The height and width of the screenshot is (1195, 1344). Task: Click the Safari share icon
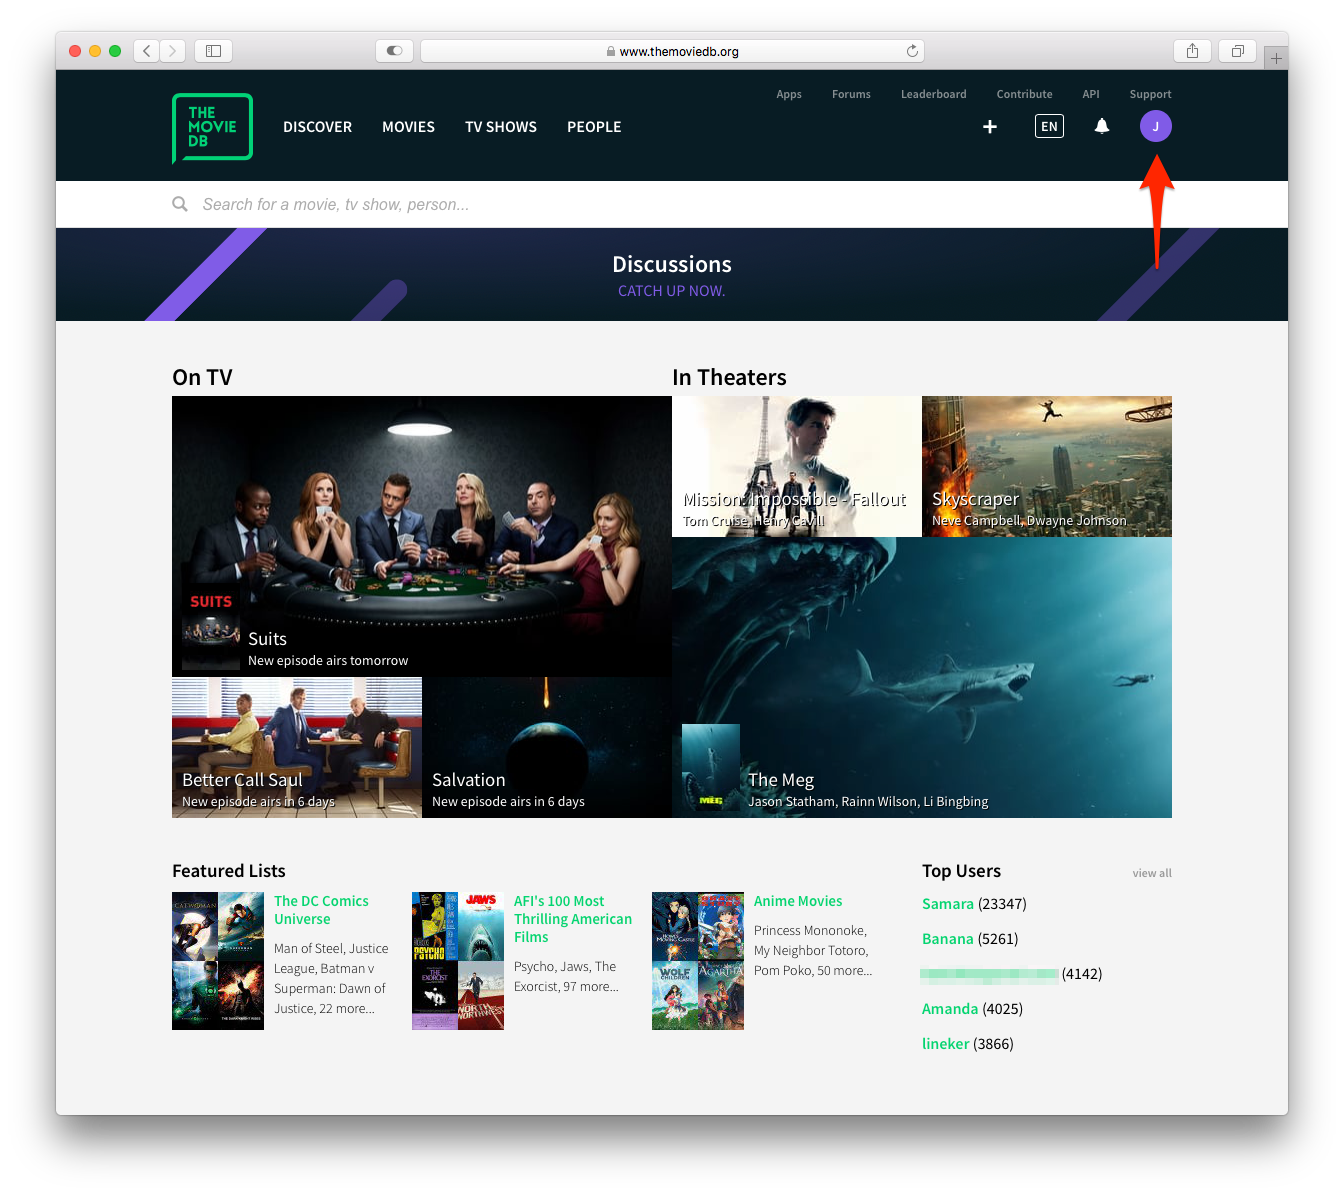click(1192, 50)
